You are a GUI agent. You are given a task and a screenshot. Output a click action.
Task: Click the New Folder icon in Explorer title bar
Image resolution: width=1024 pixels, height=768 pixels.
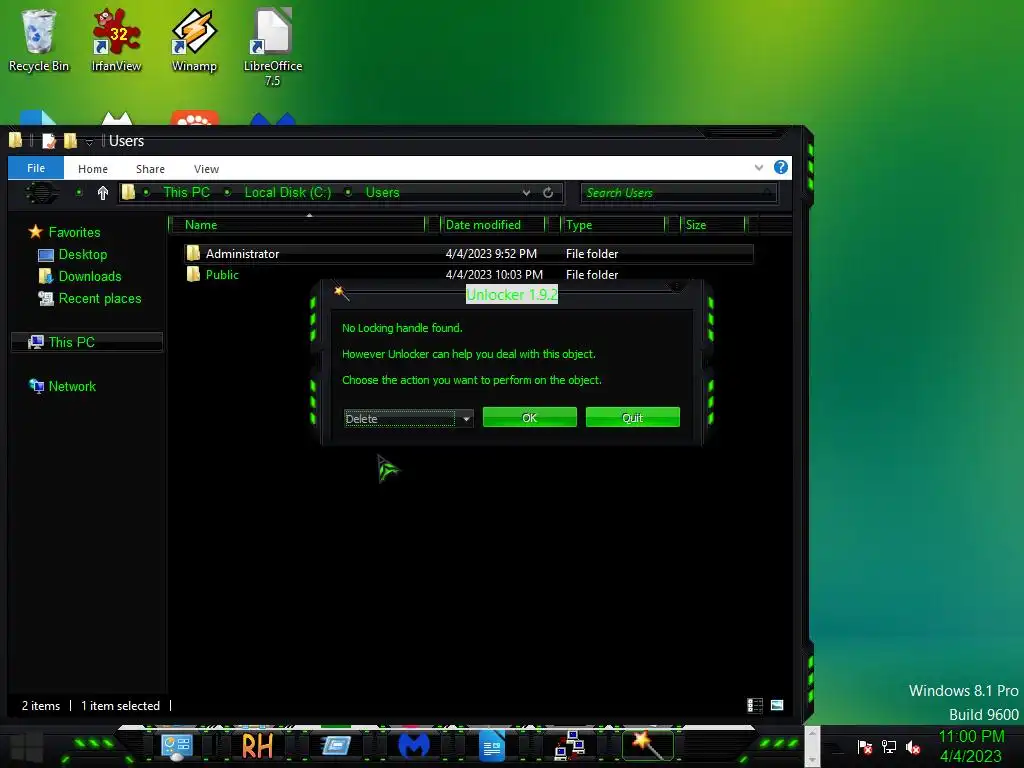[x=70, y=140]
